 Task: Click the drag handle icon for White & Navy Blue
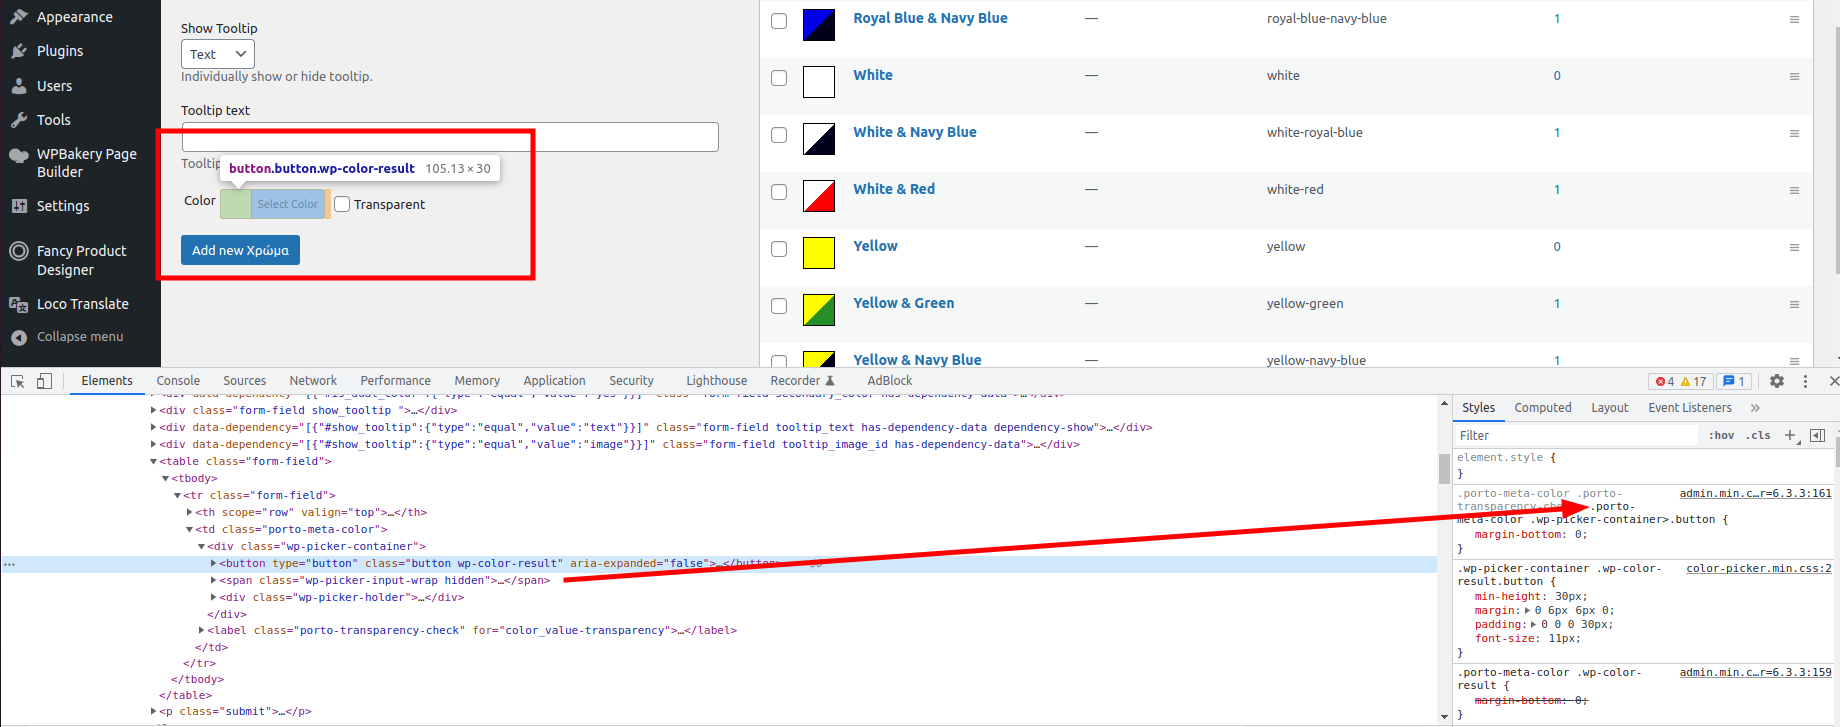[1794, 134]
